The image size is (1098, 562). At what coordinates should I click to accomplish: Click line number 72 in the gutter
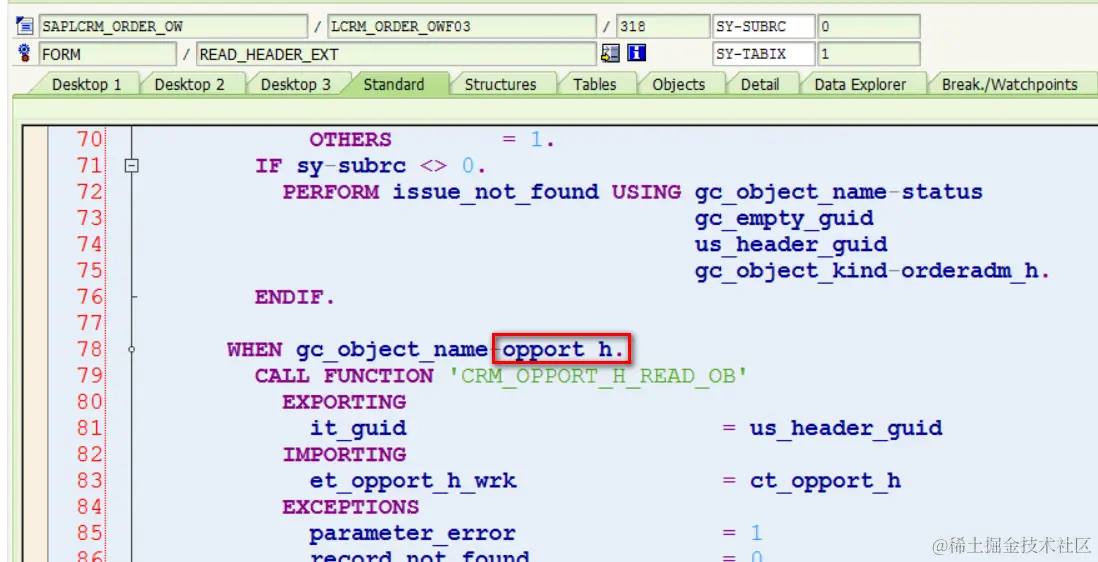point(89,192)
